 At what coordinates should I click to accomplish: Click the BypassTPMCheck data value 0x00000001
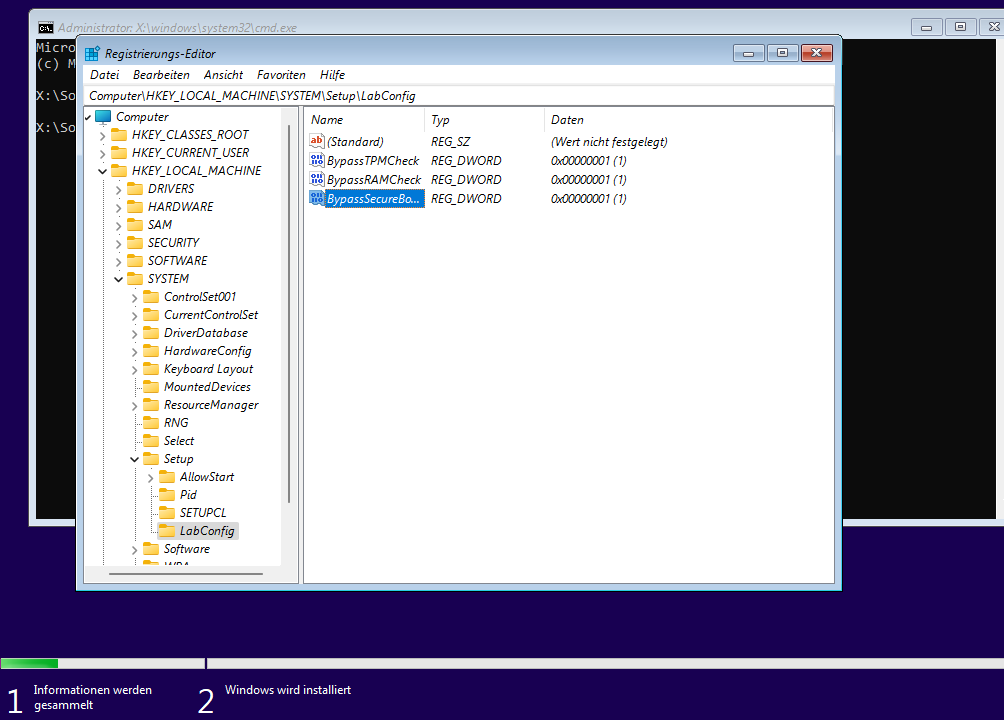pyautogui.click(x=588, y=161)
